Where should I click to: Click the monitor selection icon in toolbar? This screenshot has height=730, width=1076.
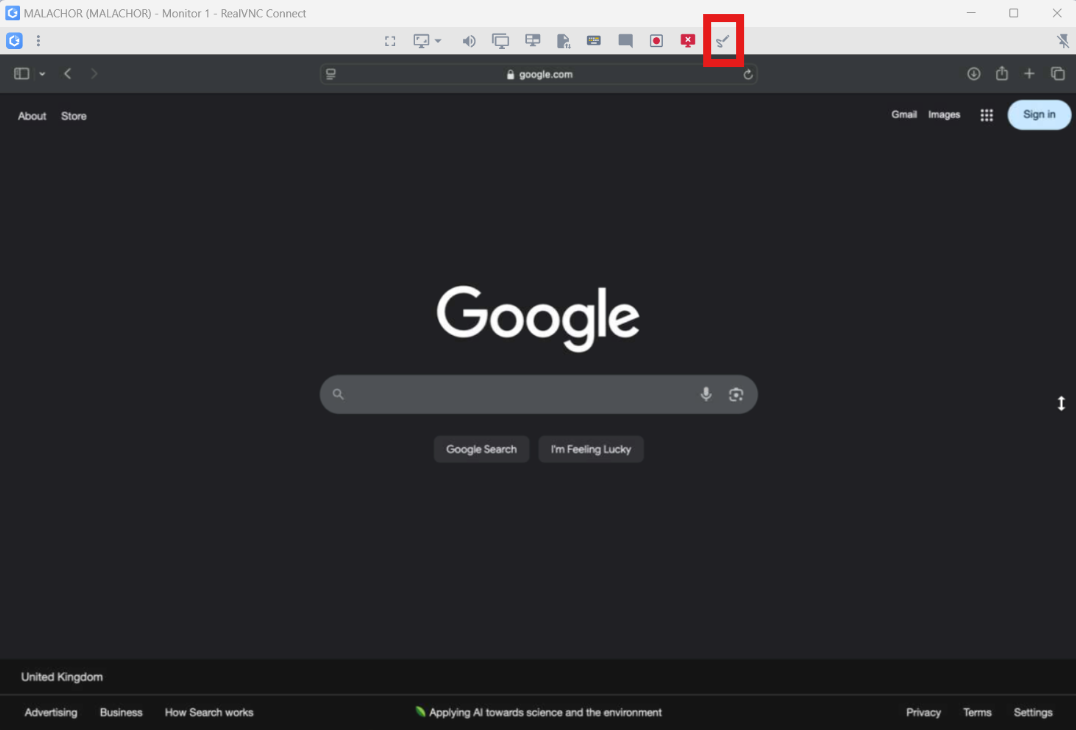click(x=501, y=41)
